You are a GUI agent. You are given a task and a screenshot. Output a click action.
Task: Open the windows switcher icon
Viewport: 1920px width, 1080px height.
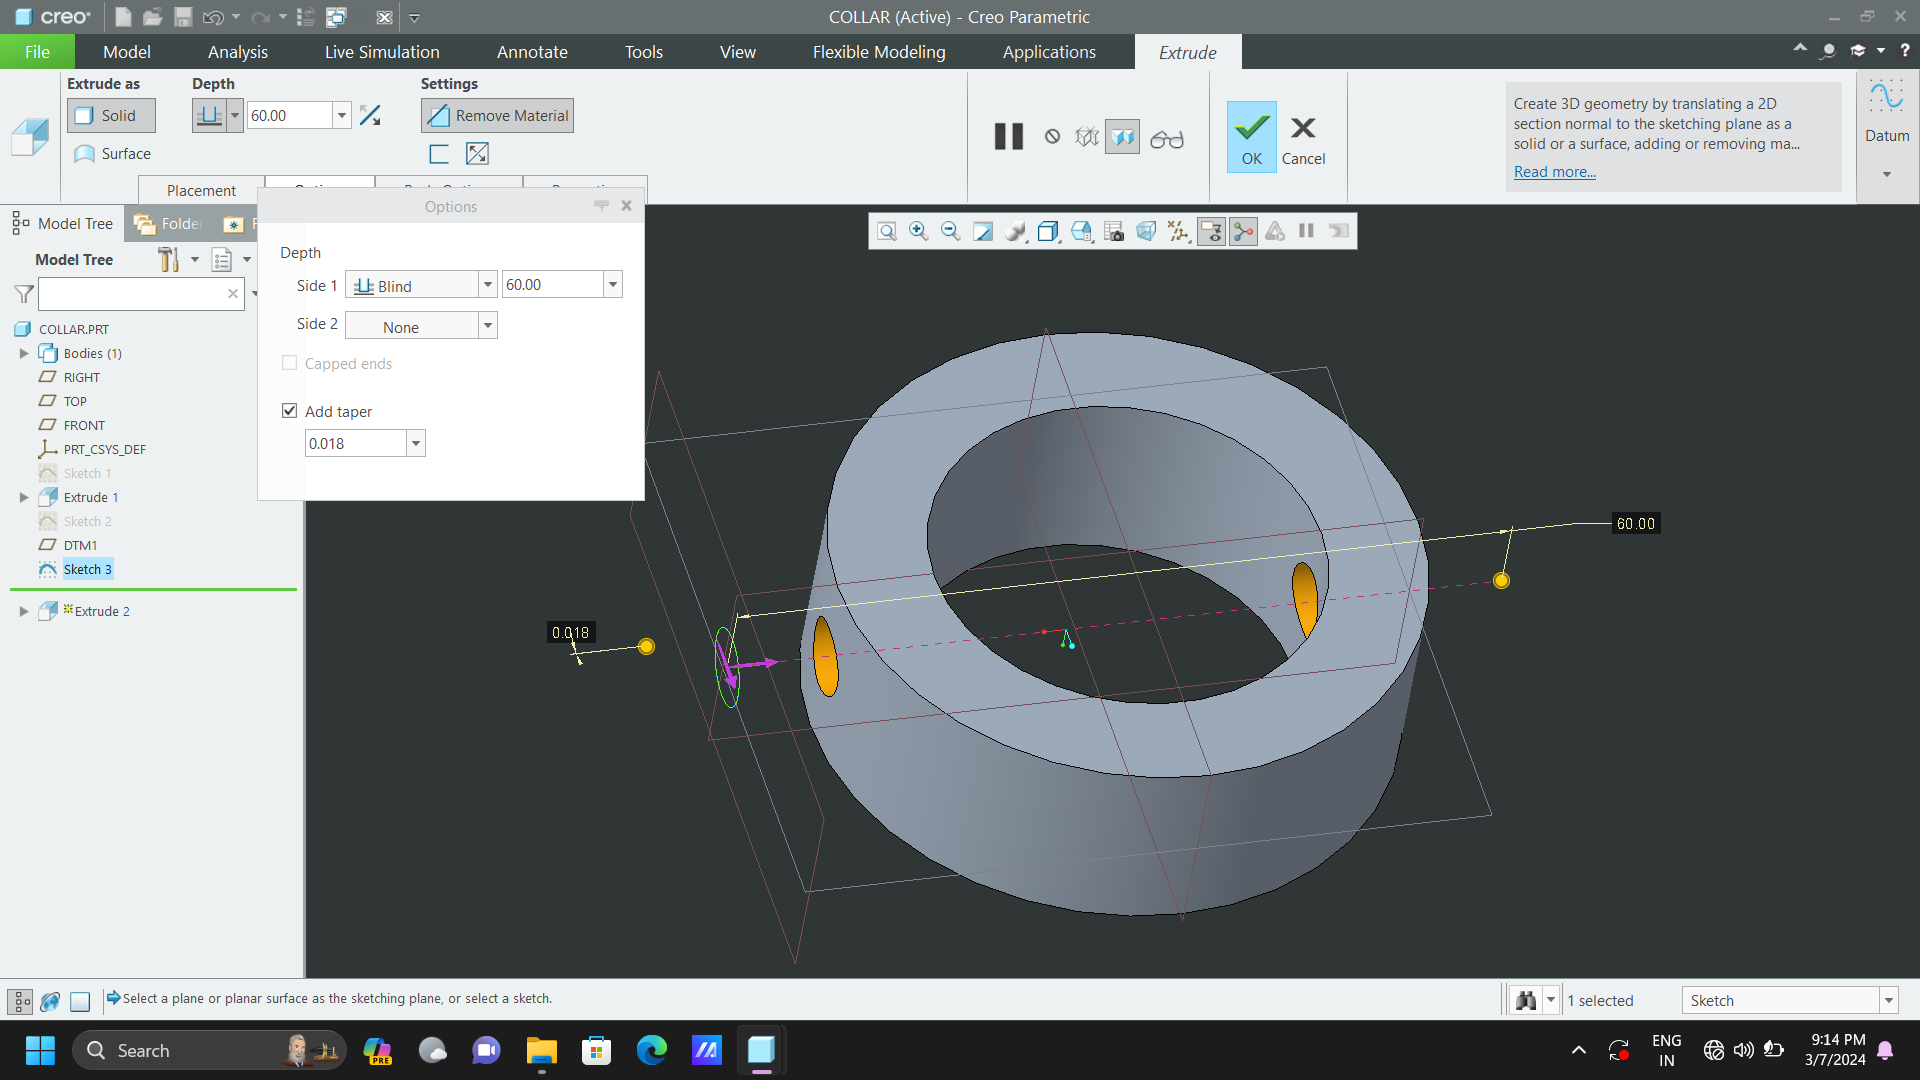coord(337,17)
